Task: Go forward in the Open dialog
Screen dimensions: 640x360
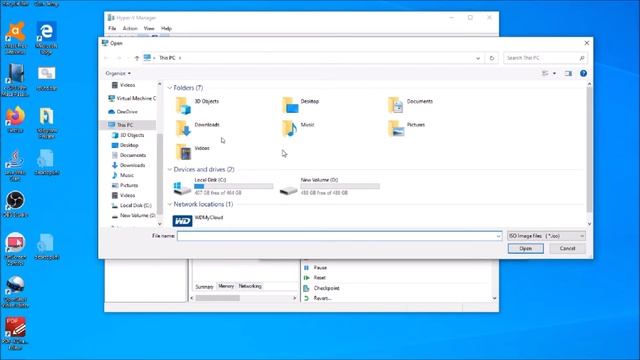Action: pos(119,58)
